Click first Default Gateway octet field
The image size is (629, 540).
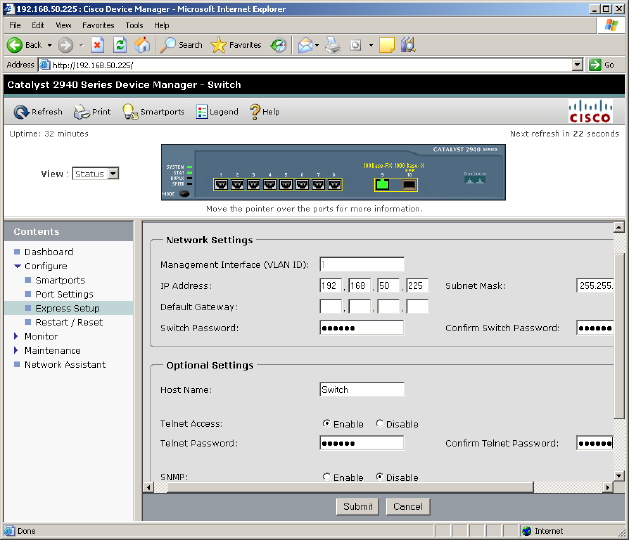click(x=331, y=307)
